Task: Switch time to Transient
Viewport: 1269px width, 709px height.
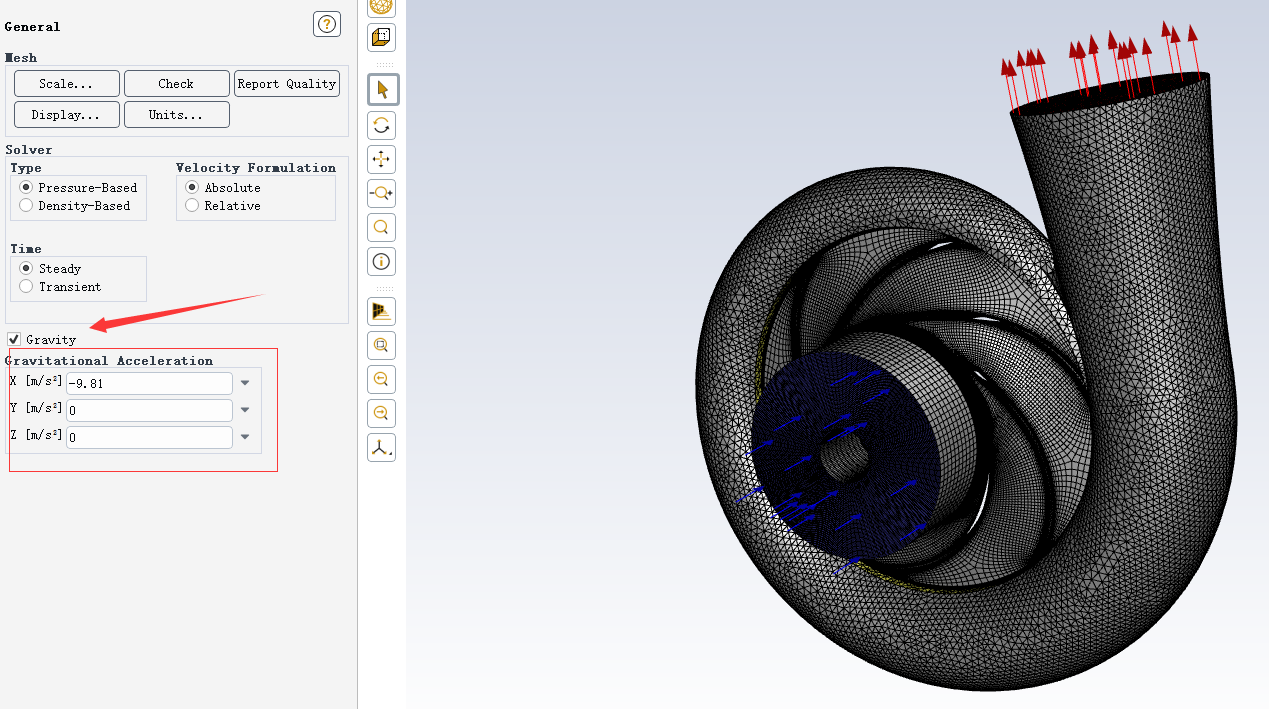Action: coord(26,287)
